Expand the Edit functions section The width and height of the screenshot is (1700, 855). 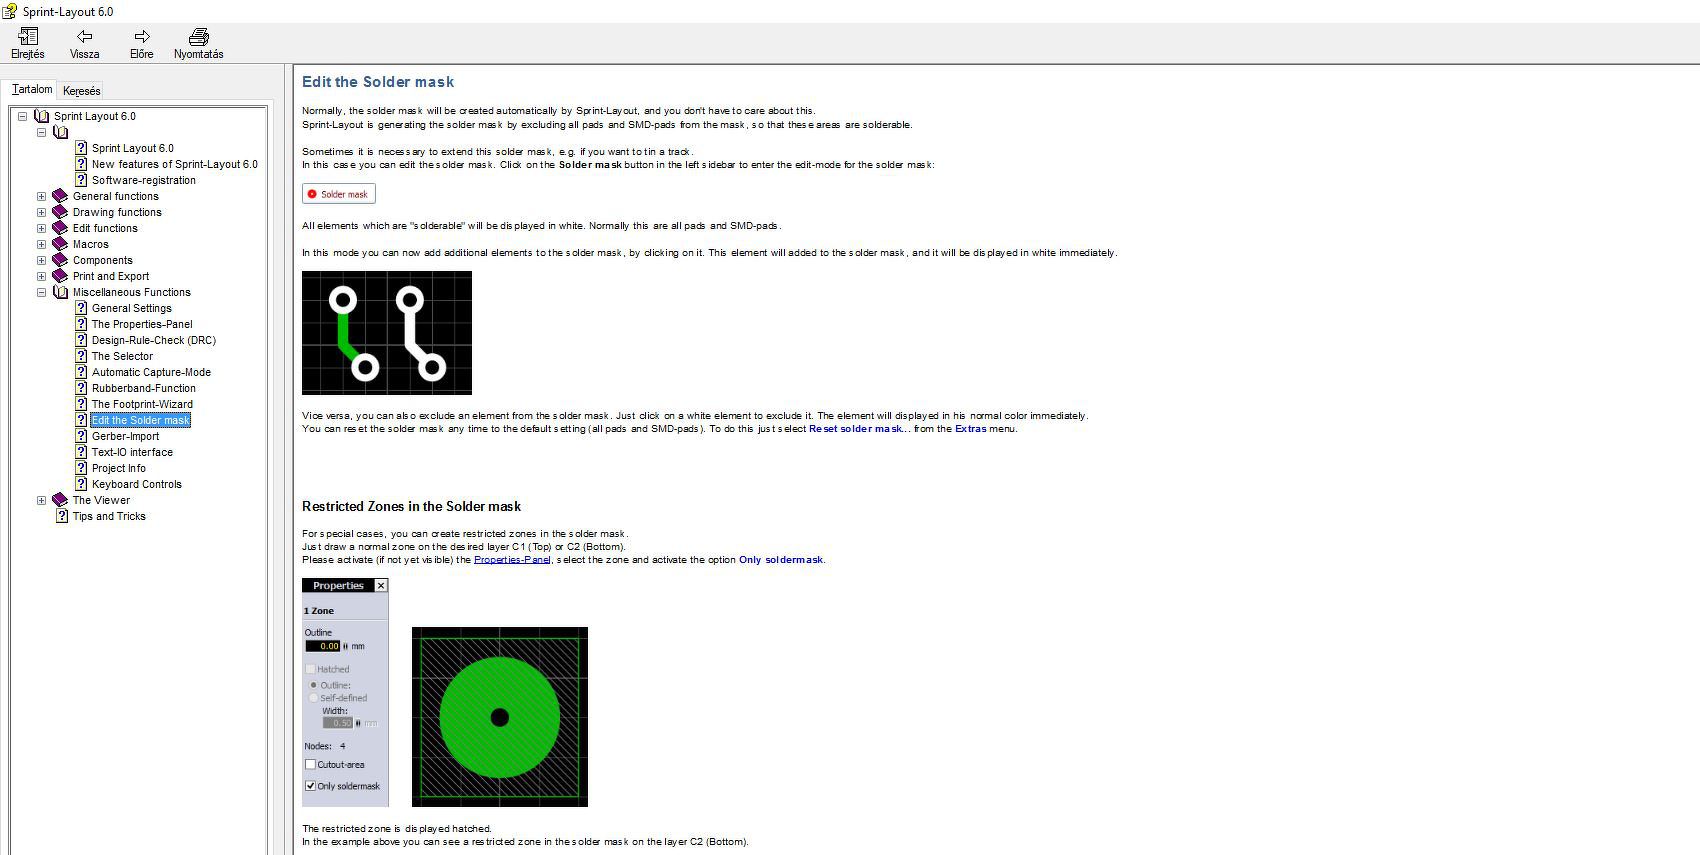pos(41,228)
